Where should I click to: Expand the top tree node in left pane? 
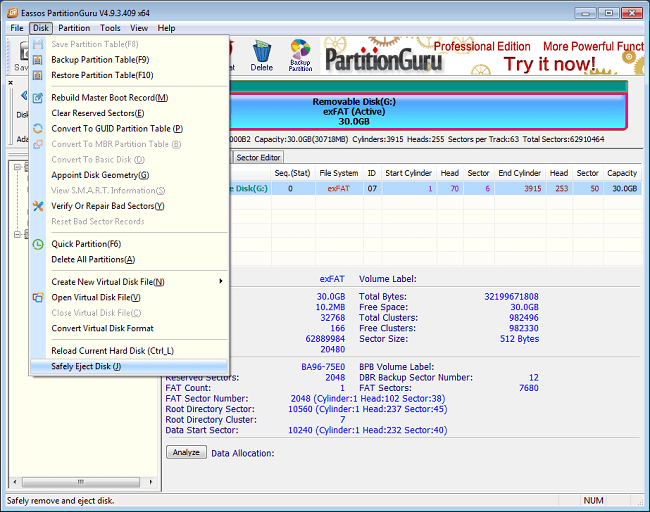(17, 167)
